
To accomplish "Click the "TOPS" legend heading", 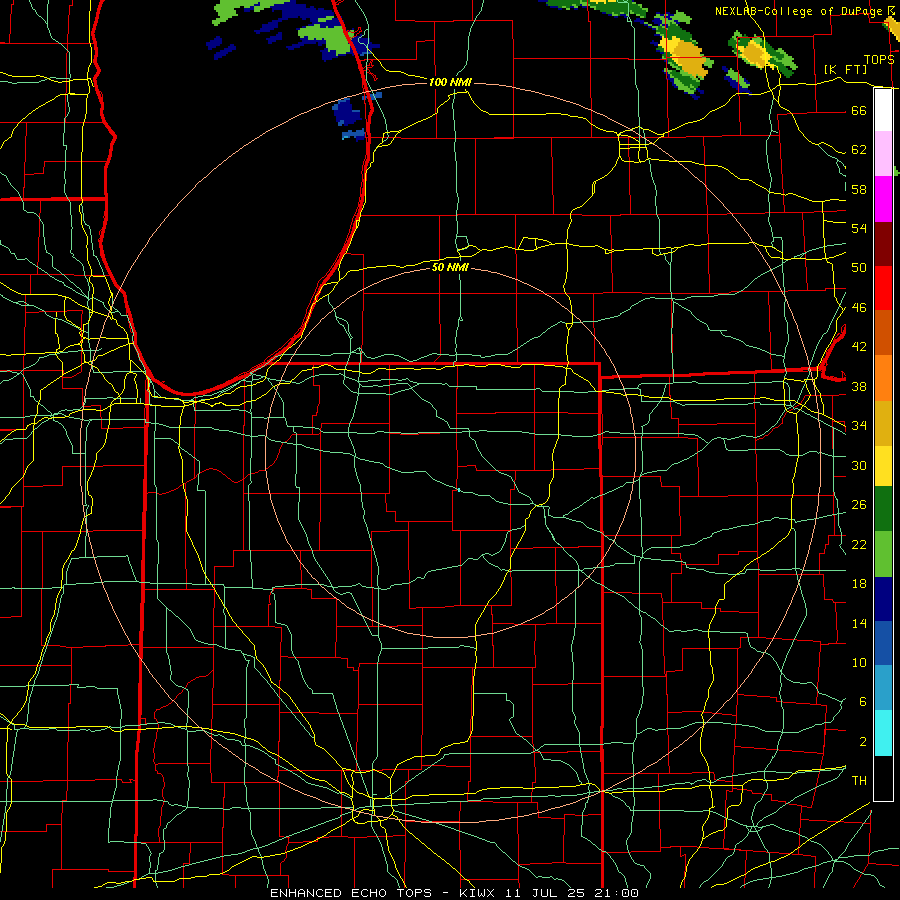I will [x=879, y=60].
